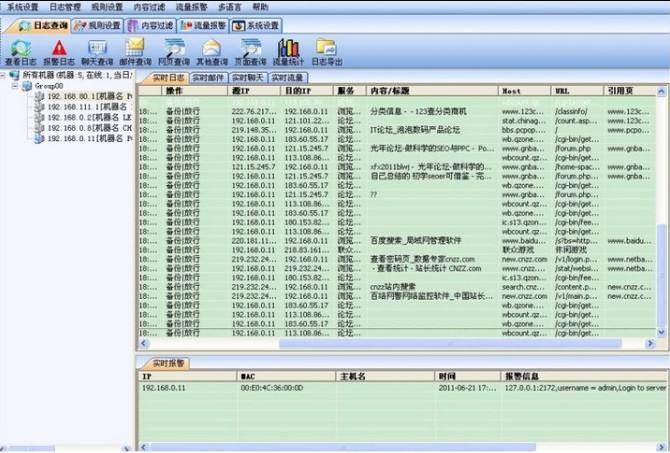
Task: Open the 查看日志 toolbar icon
Action: (x=21, y=52)
